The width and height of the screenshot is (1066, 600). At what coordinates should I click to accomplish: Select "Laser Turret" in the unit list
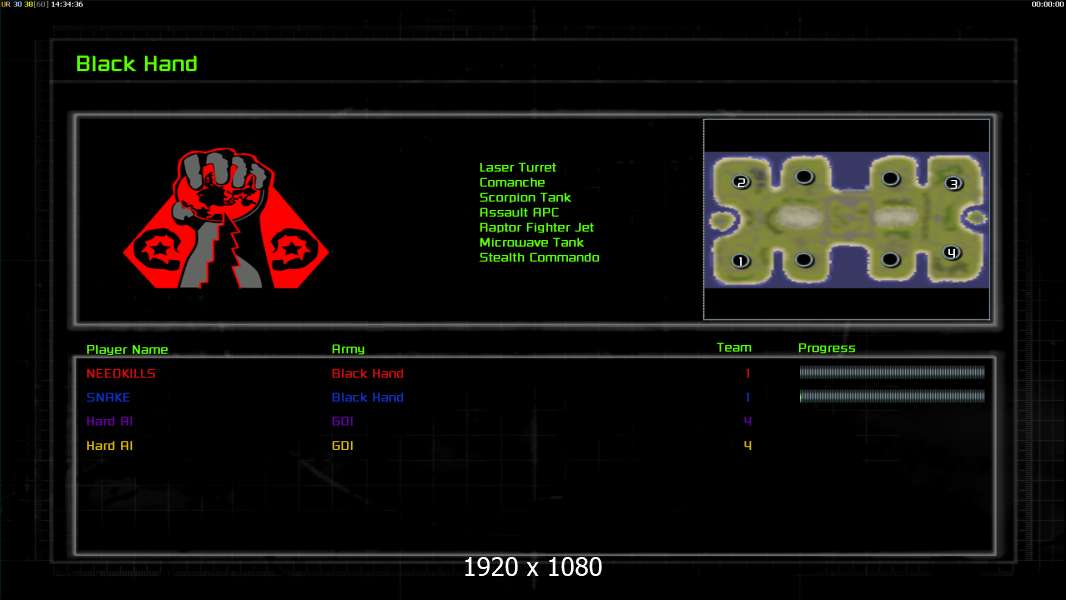(517, 167)
